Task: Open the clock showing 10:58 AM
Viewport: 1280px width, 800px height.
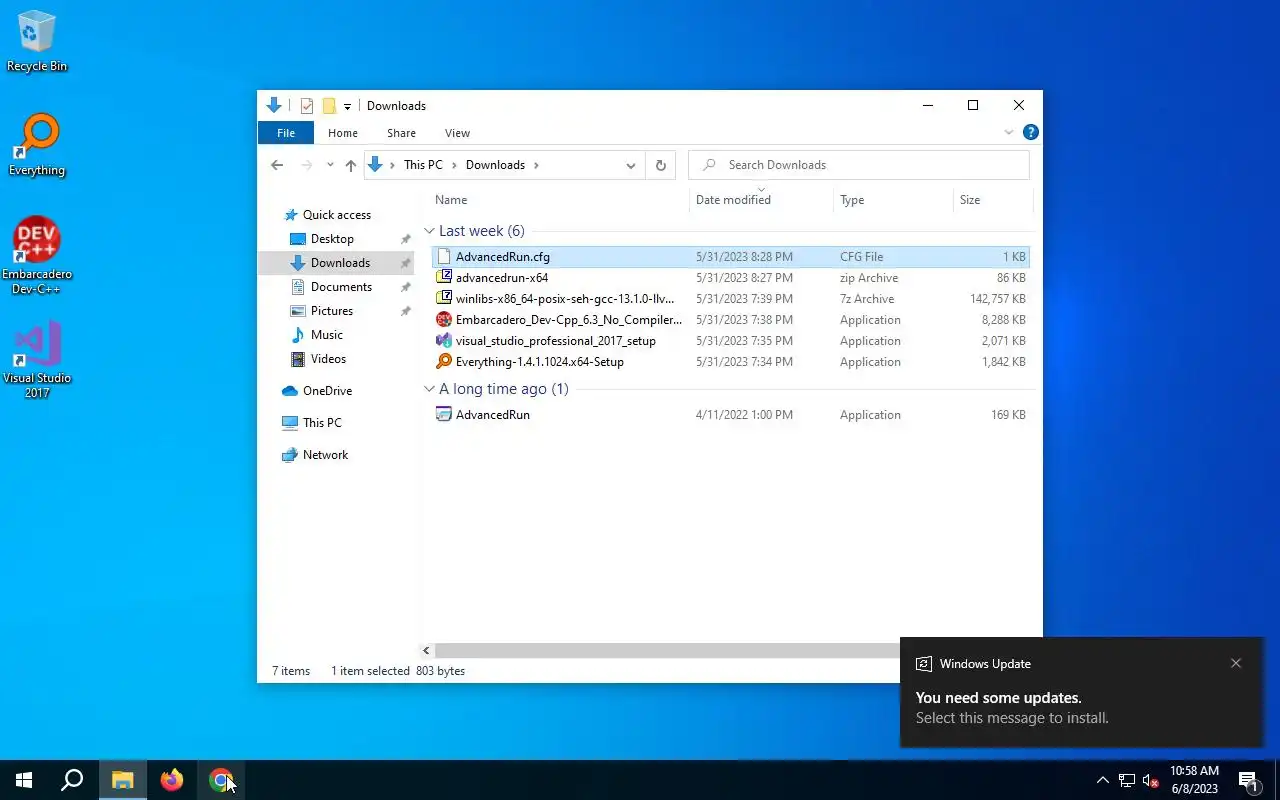Action: point(1194,780)
